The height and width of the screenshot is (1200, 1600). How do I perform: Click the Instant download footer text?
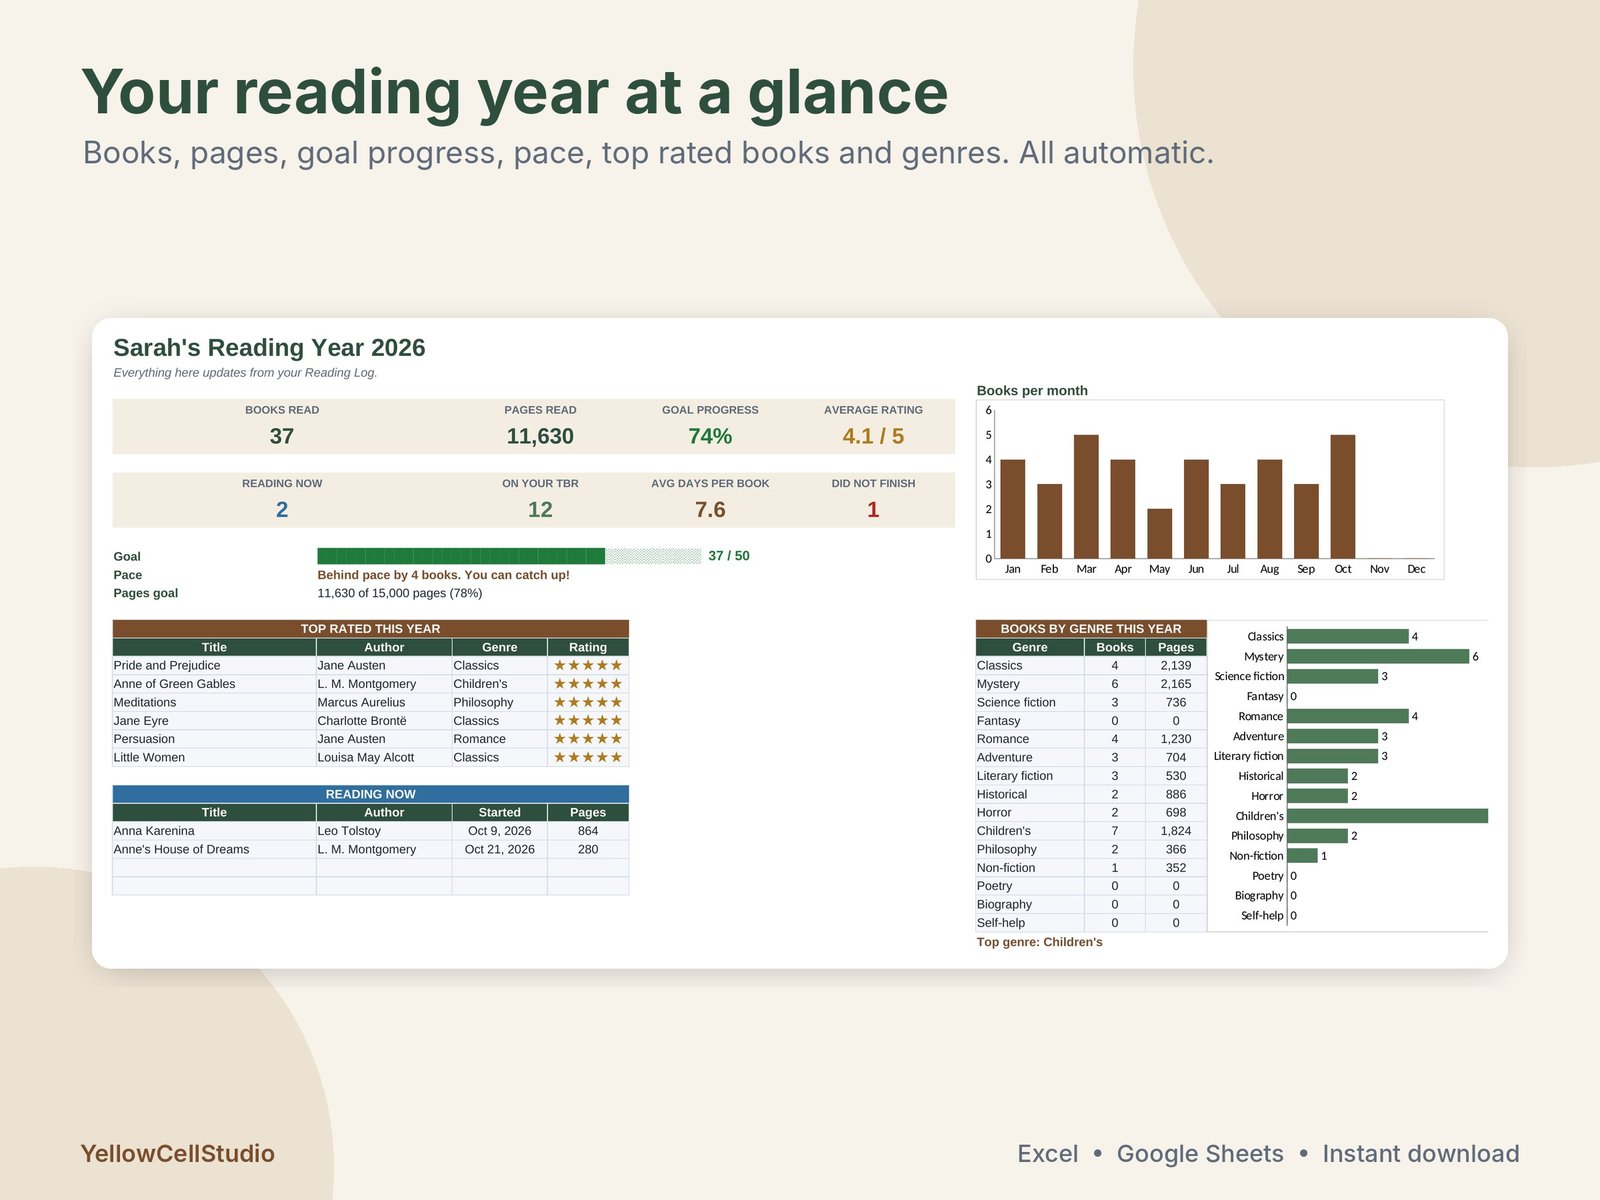(1421, 1154)
